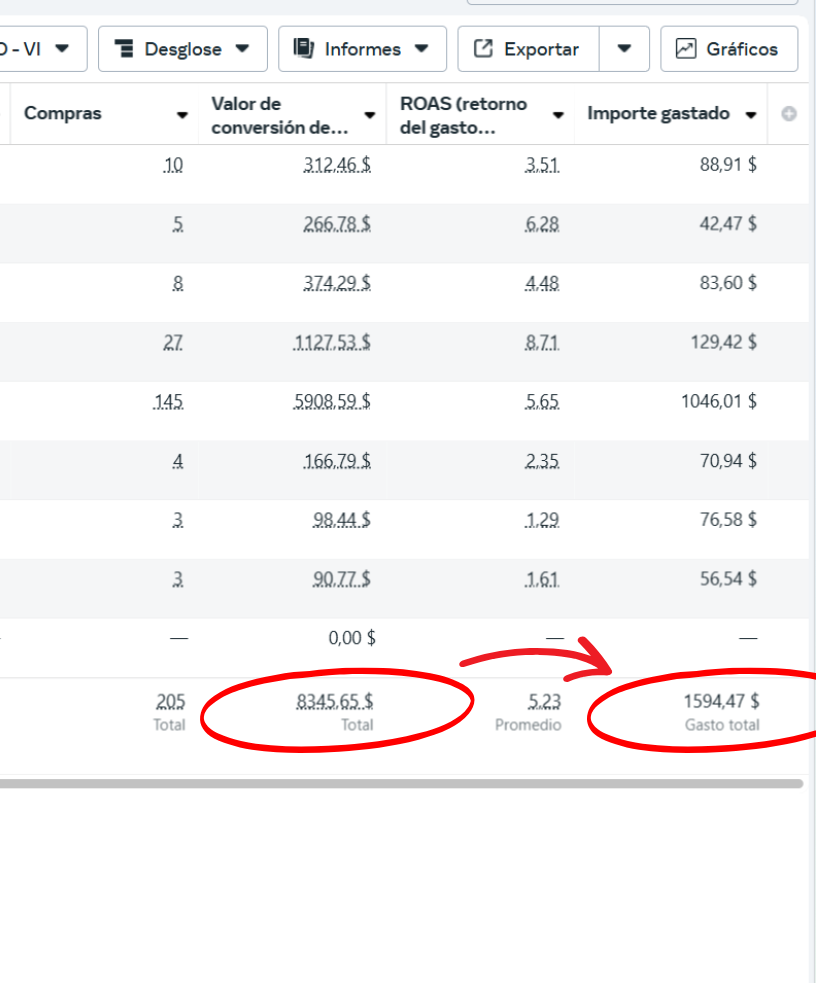Click the 5908,59 $ conversion value
The height and width of the screenshot is (983, 816).
[333, 402]
